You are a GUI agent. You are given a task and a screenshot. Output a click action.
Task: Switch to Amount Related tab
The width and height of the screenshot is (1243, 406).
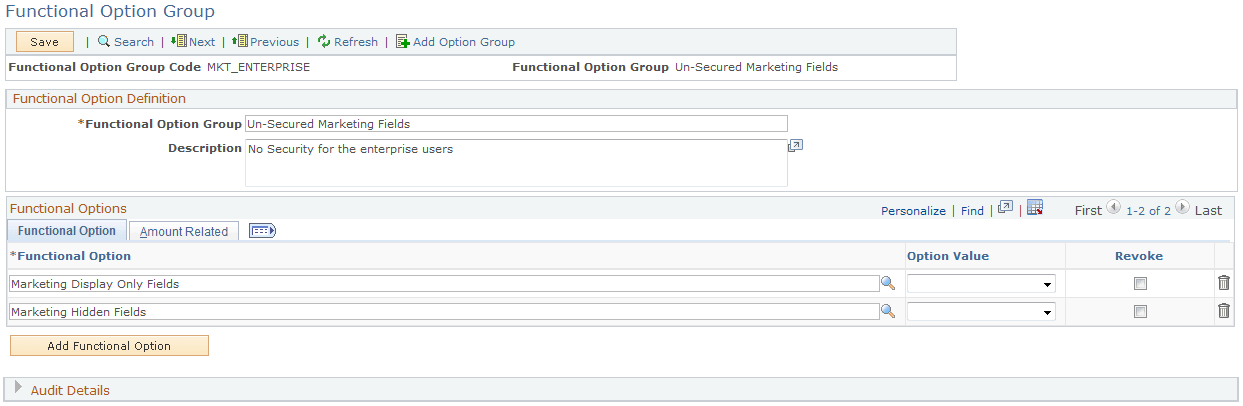tap(184, 231)
